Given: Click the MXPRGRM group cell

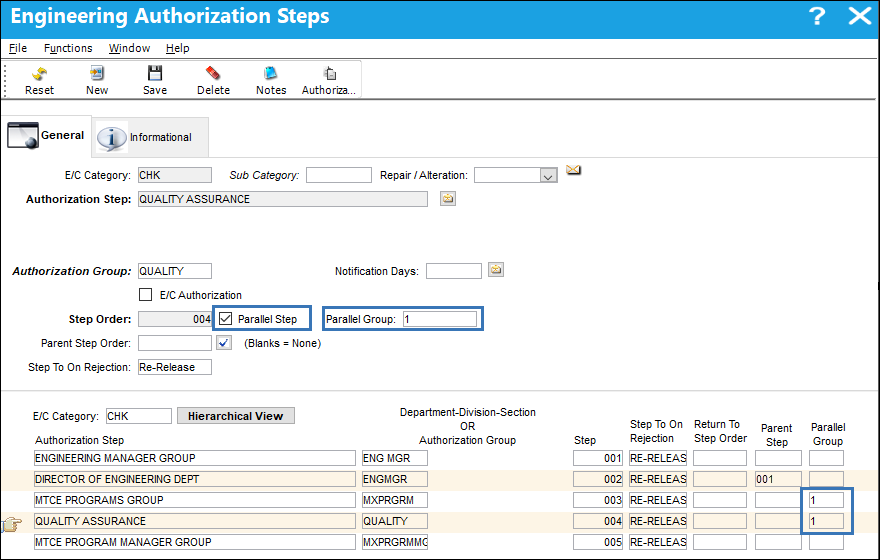Looking at the screenshot, I should pos(395,500).
